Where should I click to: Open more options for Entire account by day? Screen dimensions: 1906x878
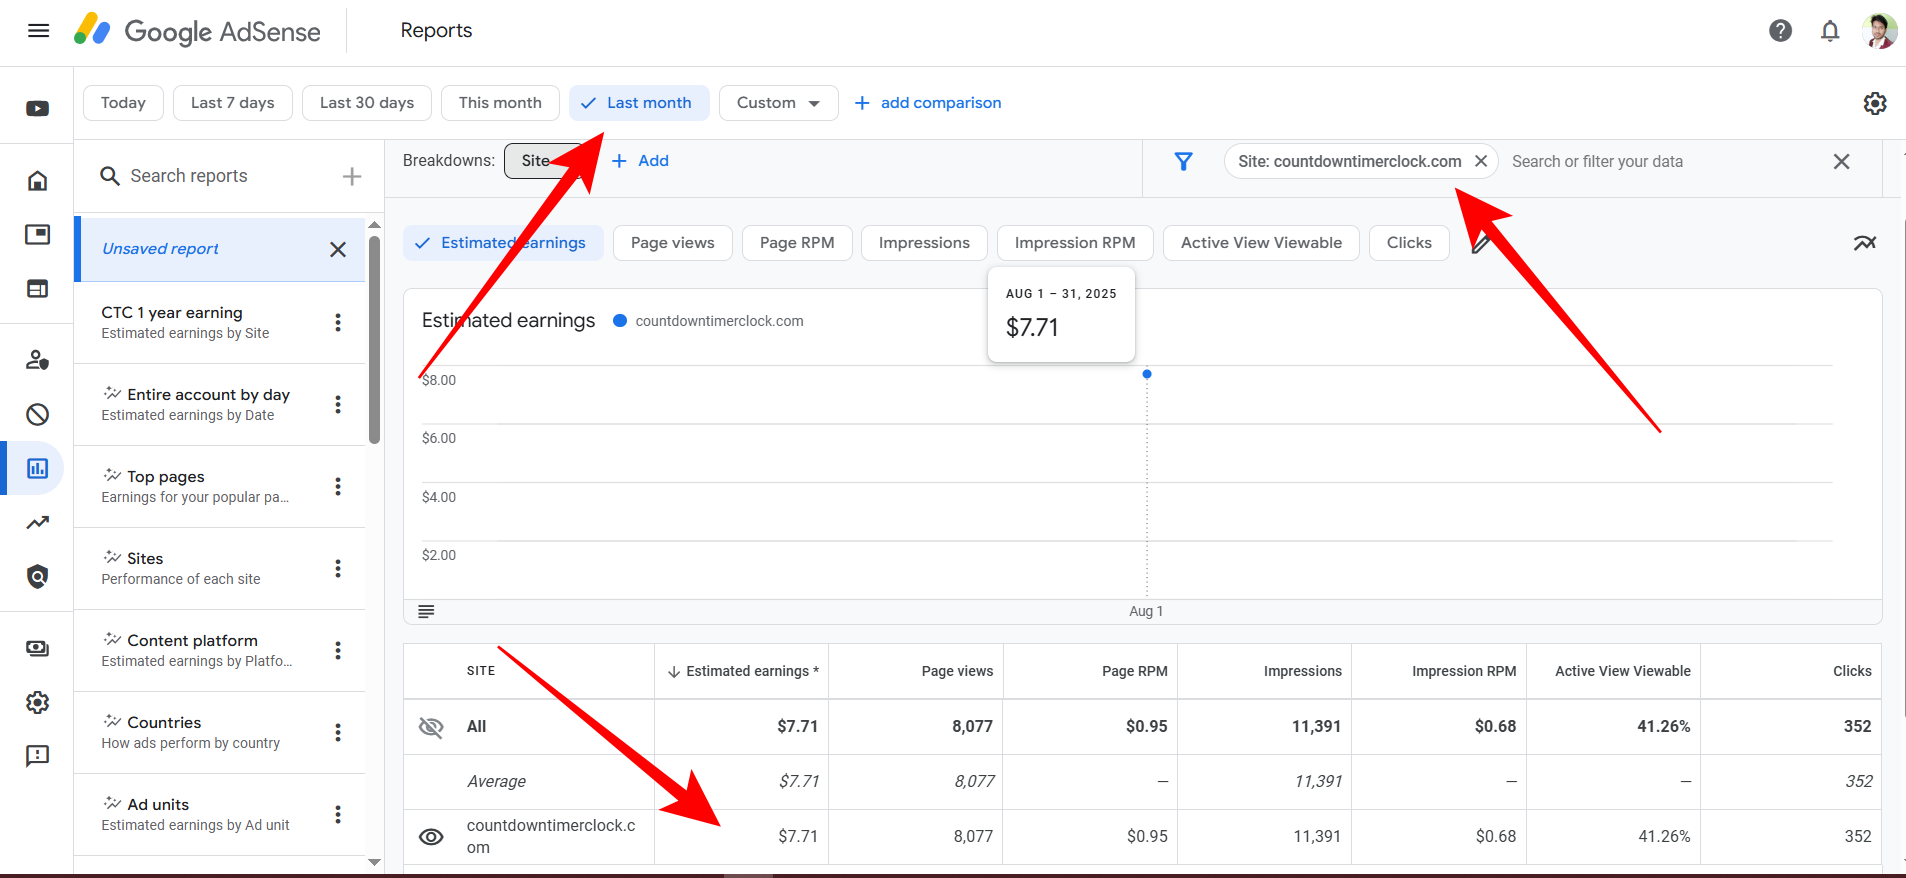[338, 404]
